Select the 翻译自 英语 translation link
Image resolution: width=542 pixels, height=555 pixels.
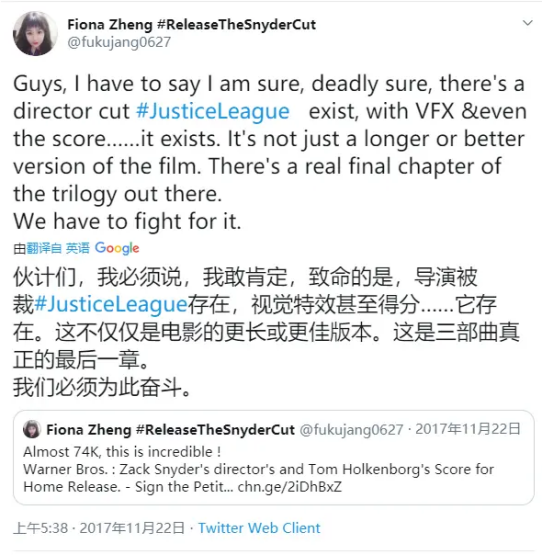point(58,248)
